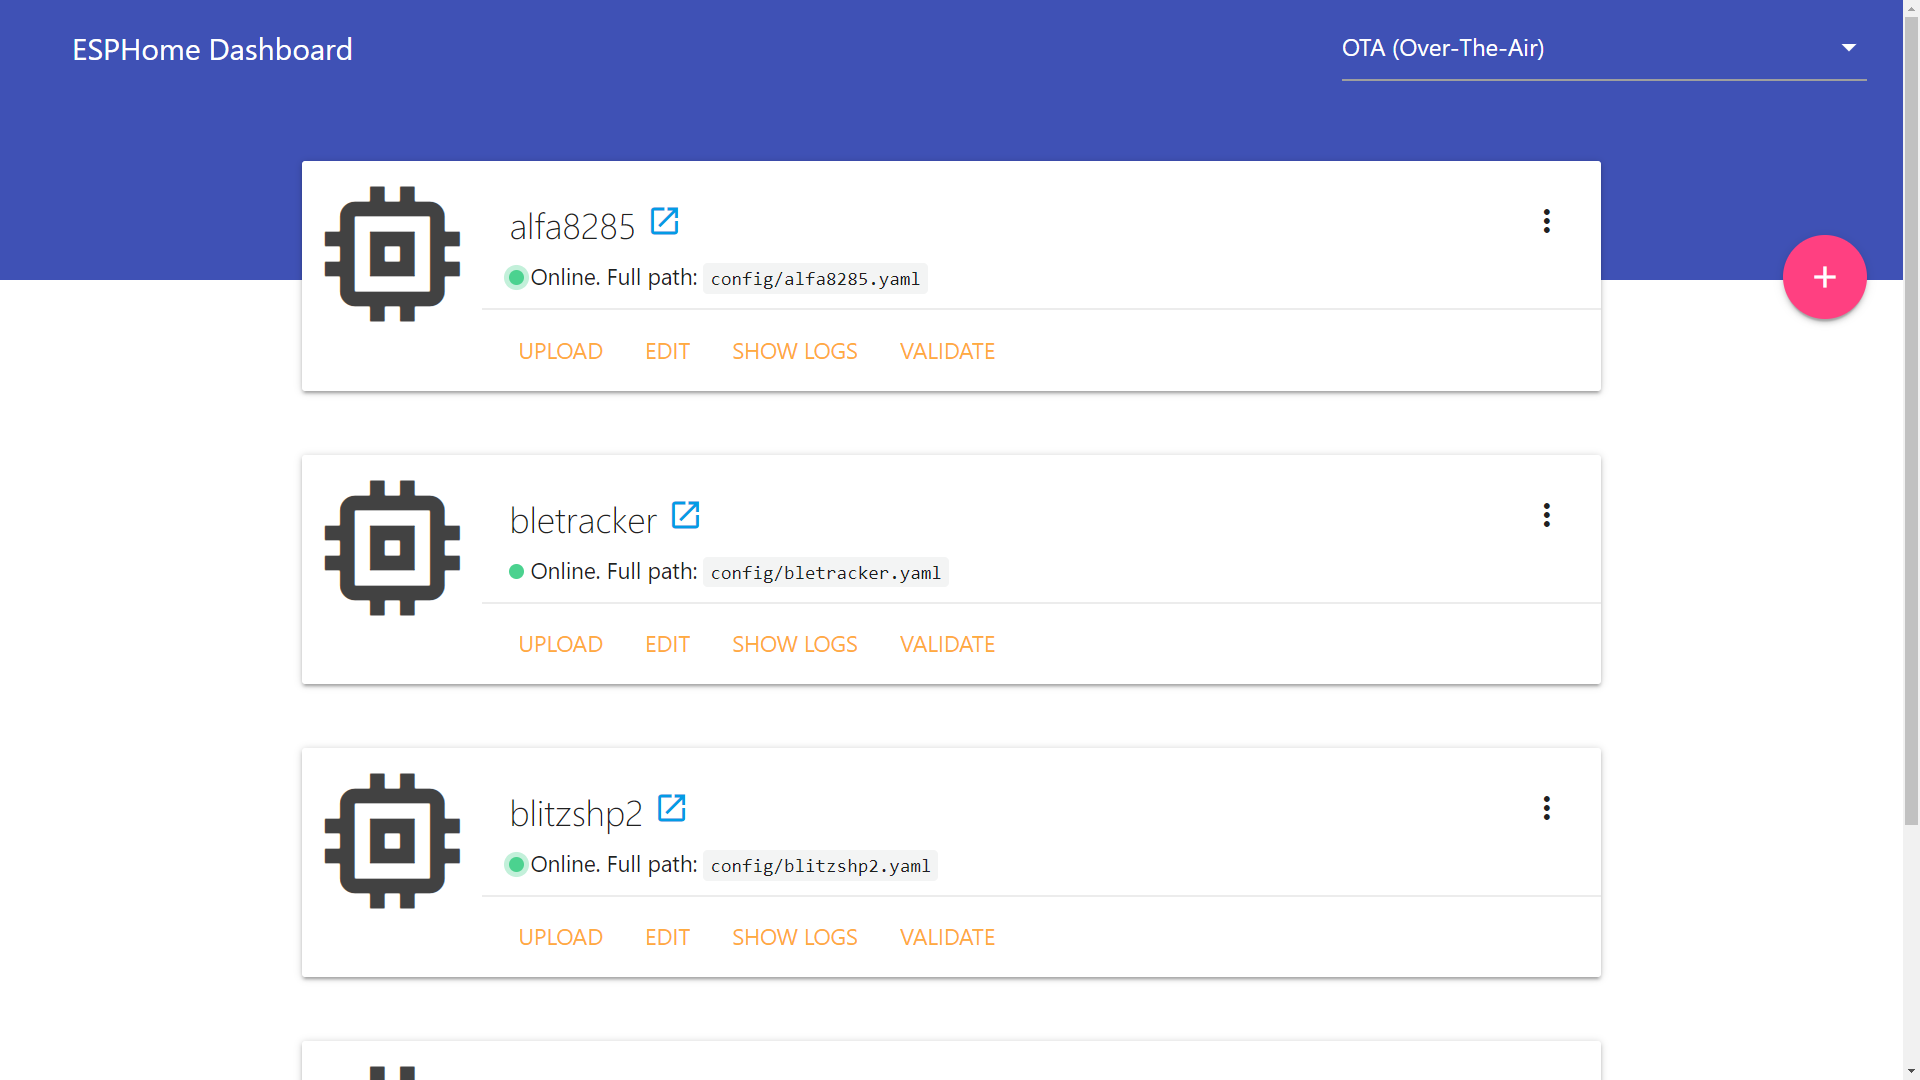Click the page vertical scrollbar thumb
This screenshot has width=1920, height=1080.
[1911, 420]
